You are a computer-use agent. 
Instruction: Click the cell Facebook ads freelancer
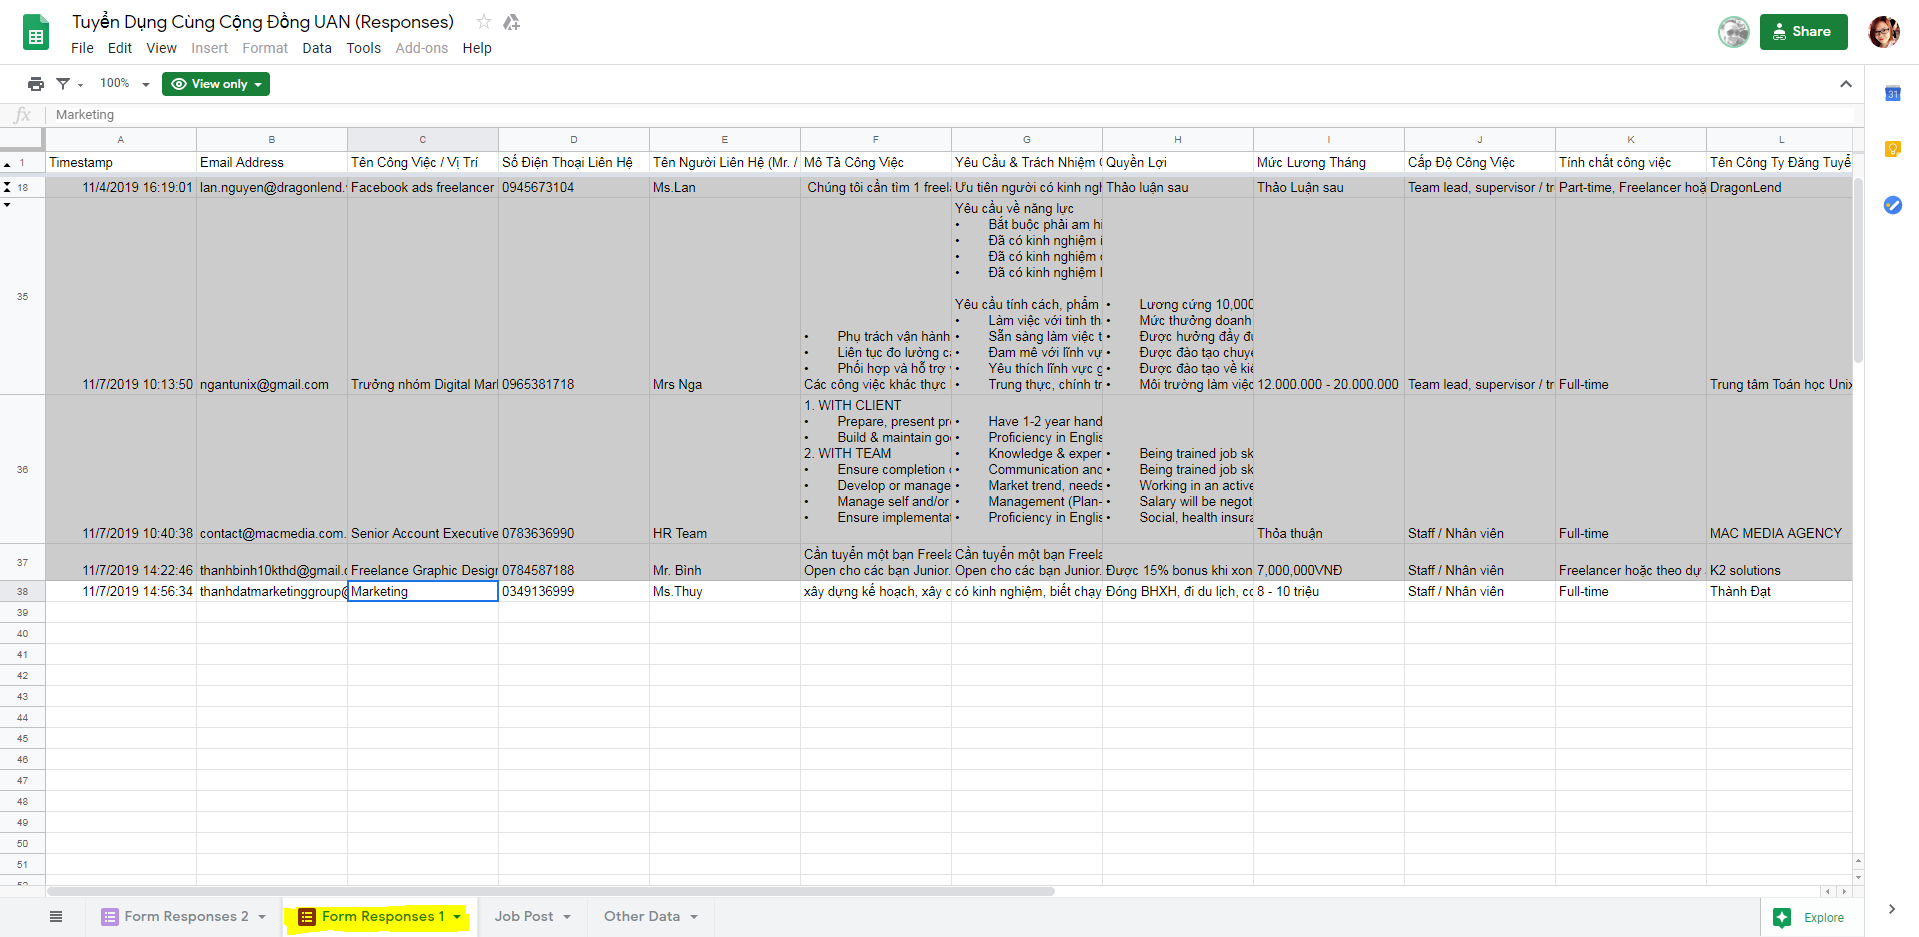[x=423, y=187]
